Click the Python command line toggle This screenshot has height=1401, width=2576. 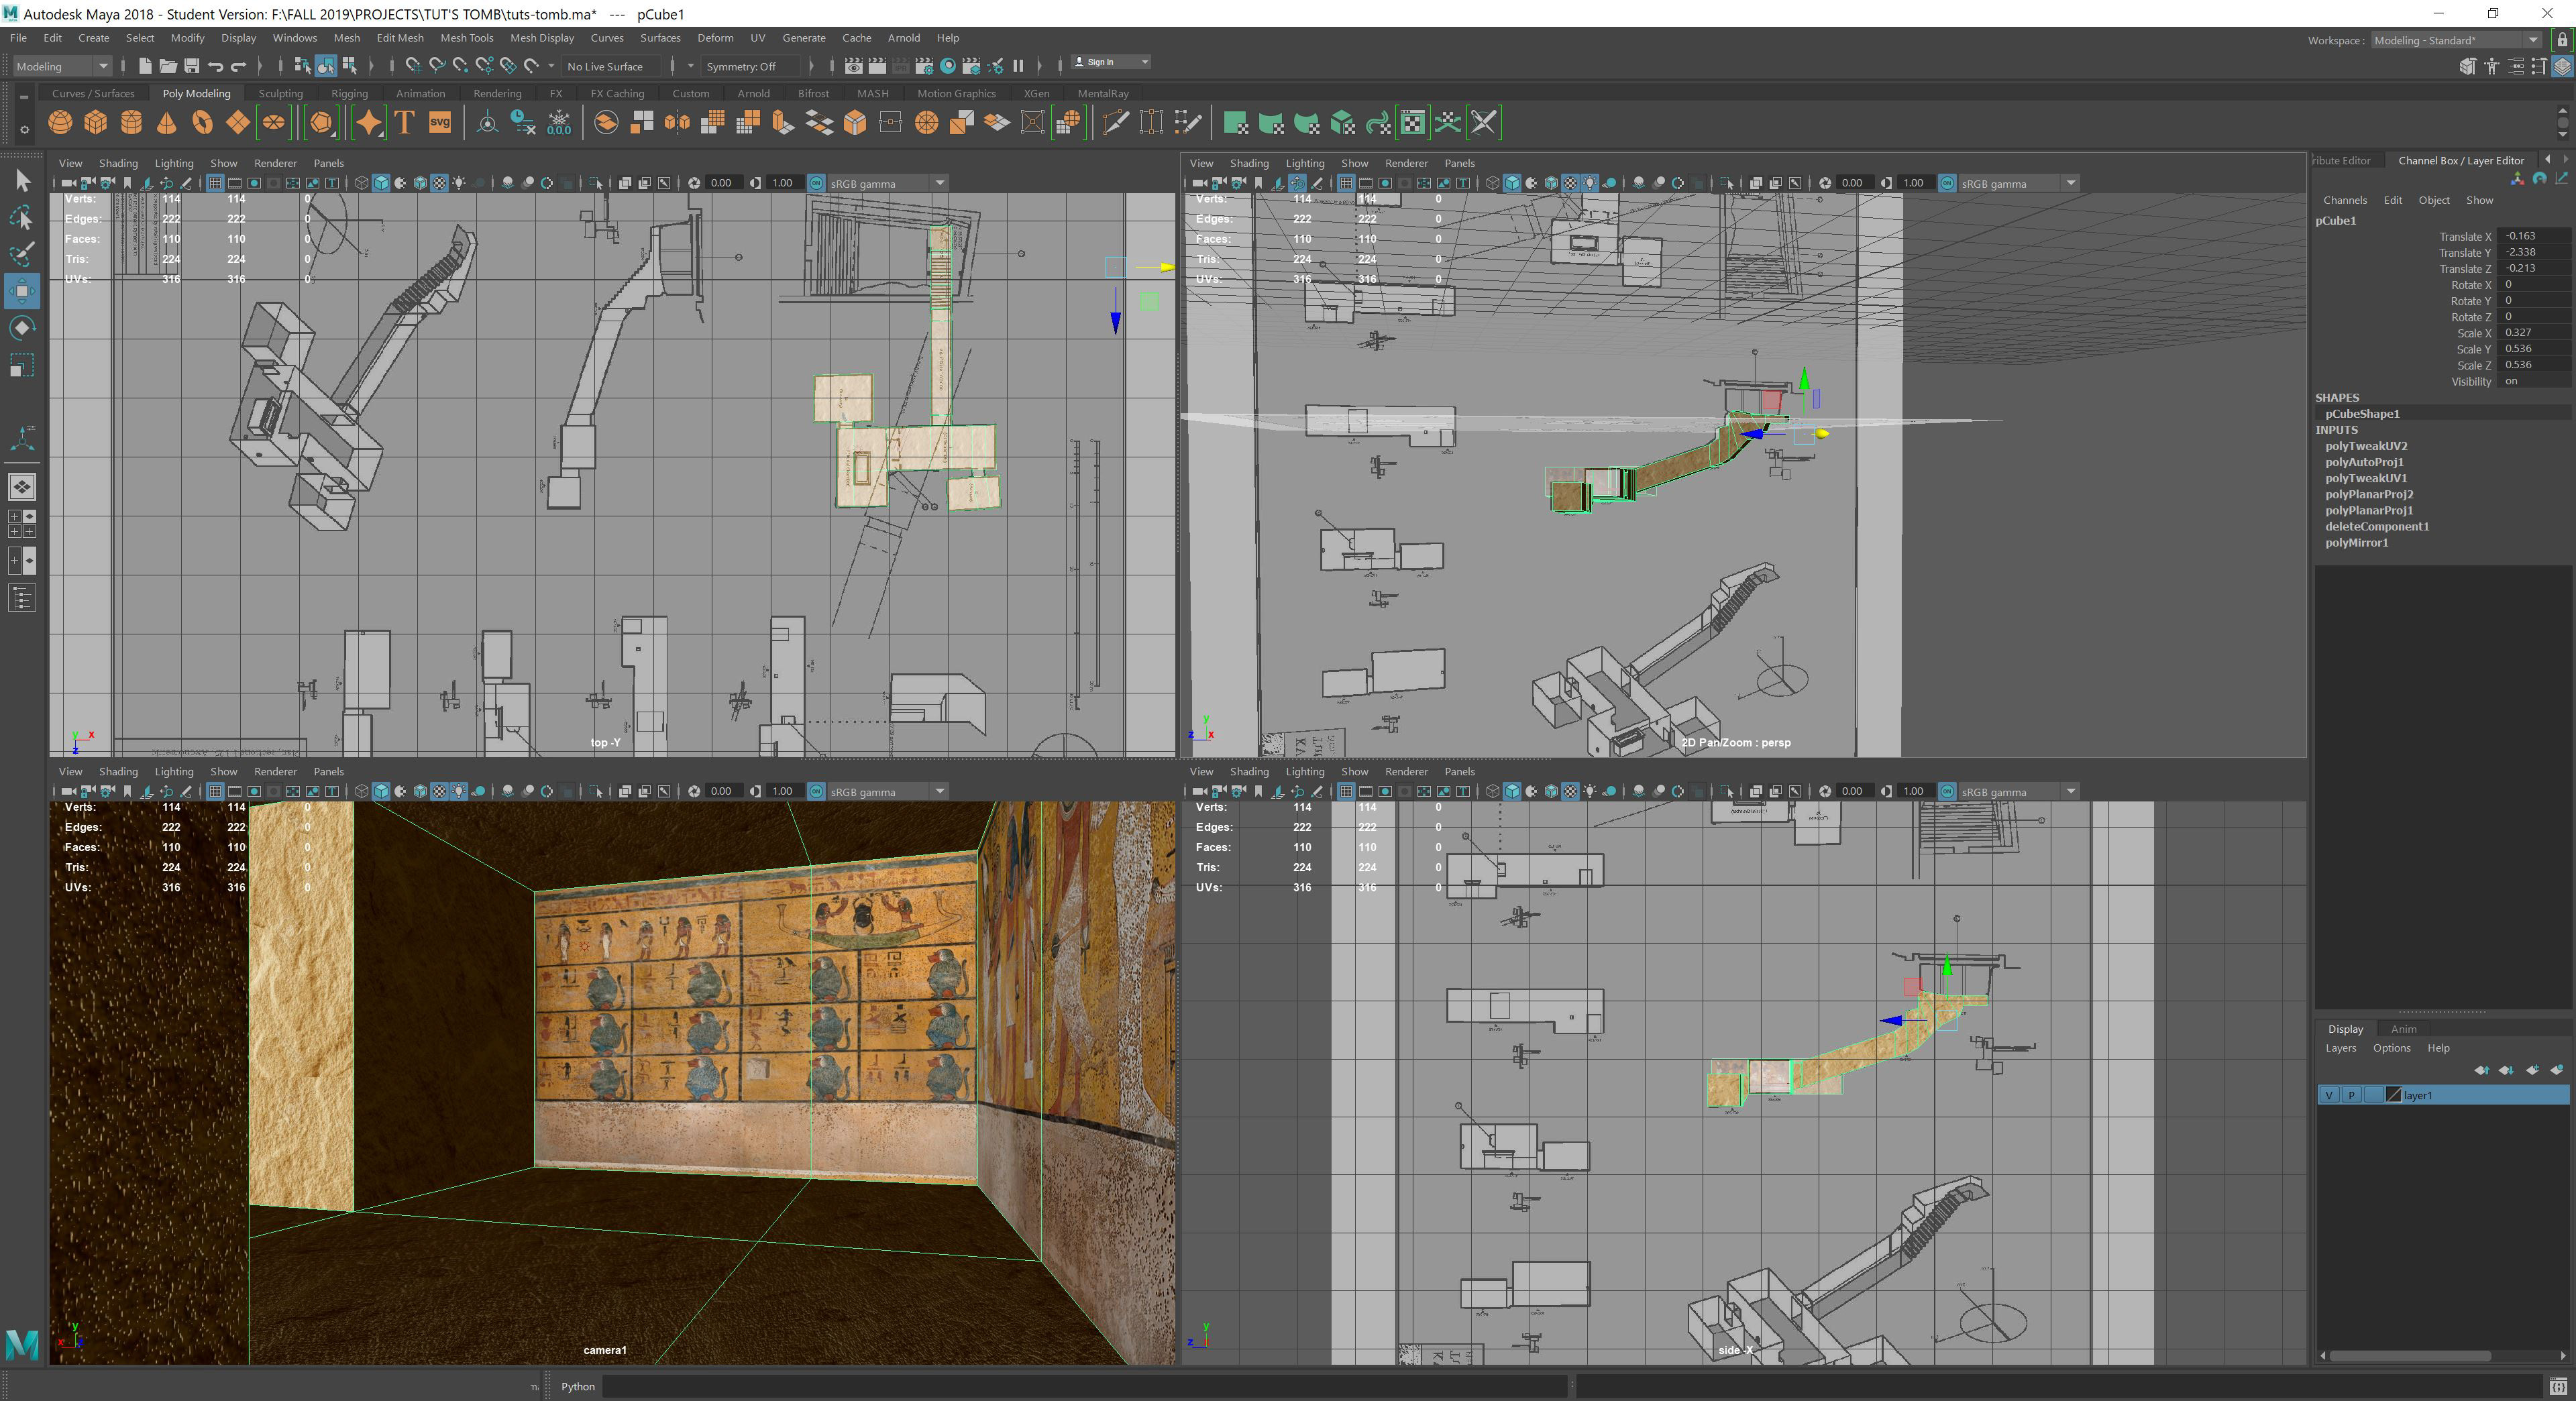coord(577,1386)
